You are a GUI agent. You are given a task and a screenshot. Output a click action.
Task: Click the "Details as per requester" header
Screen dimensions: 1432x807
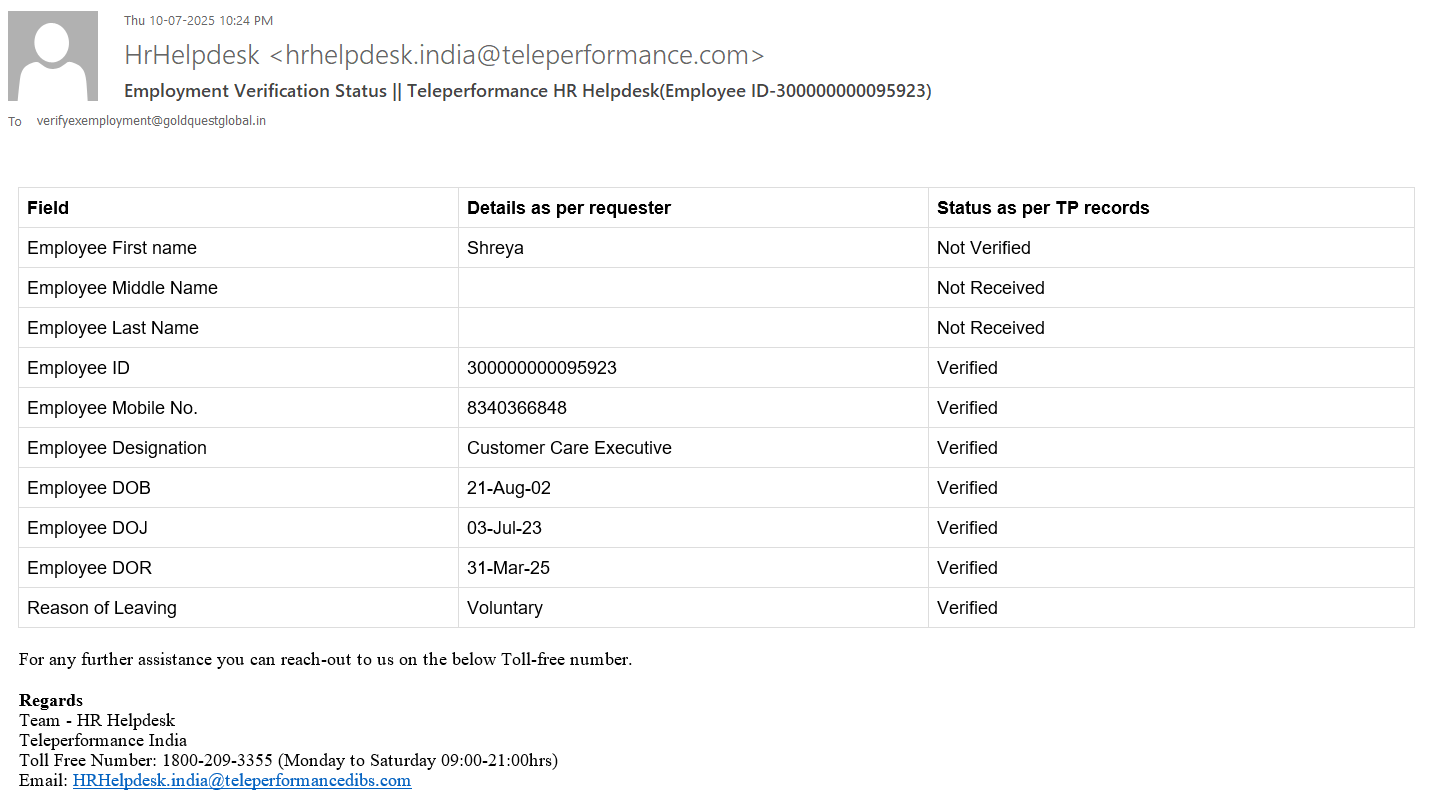pos(568,208)
